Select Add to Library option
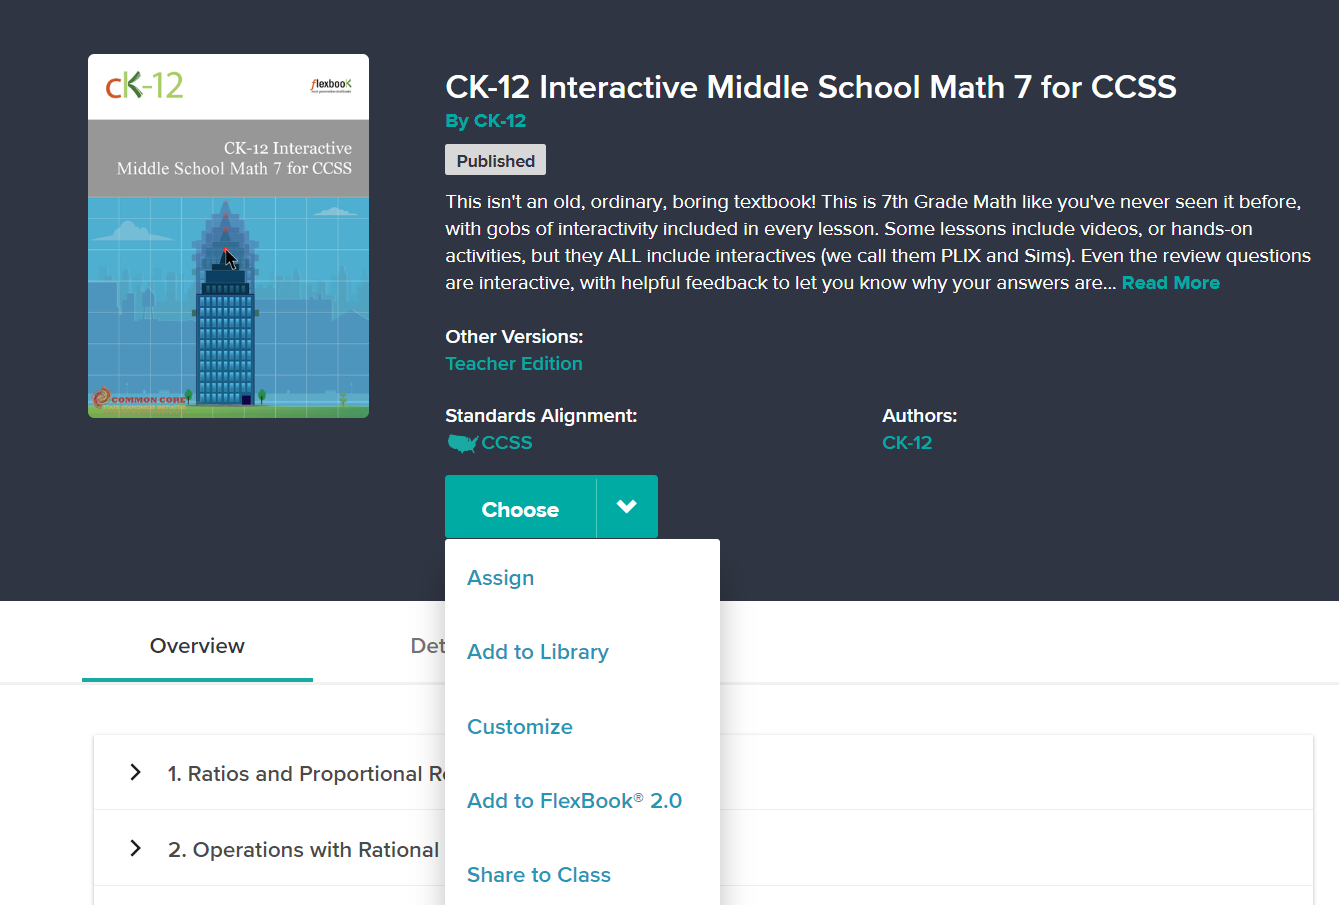The width and height of the screenshot is (1339, 905). tap(538, 651)
